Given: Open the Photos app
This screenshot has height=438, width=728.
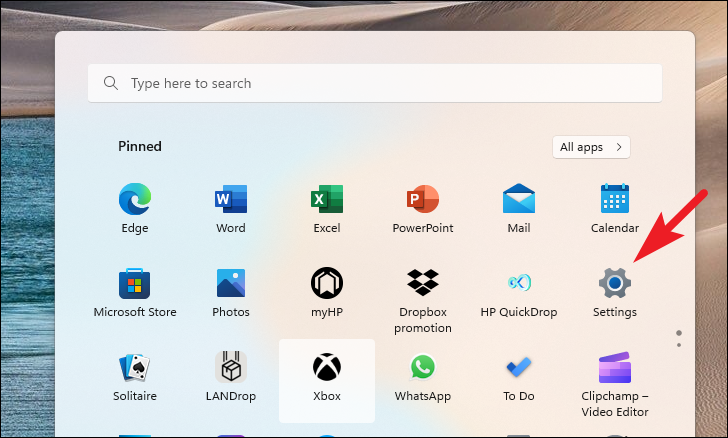Looking at the screenshot, I should point(231,292).
